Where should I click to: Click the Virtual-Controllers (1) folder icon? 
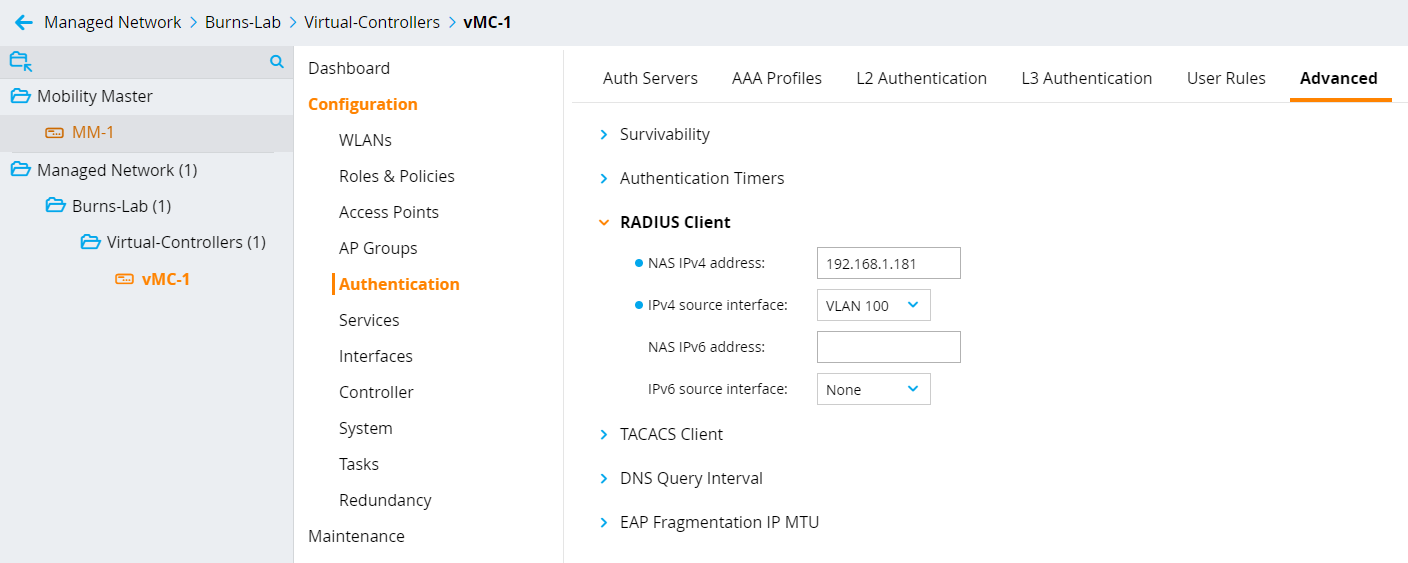(x=91, y=242)
